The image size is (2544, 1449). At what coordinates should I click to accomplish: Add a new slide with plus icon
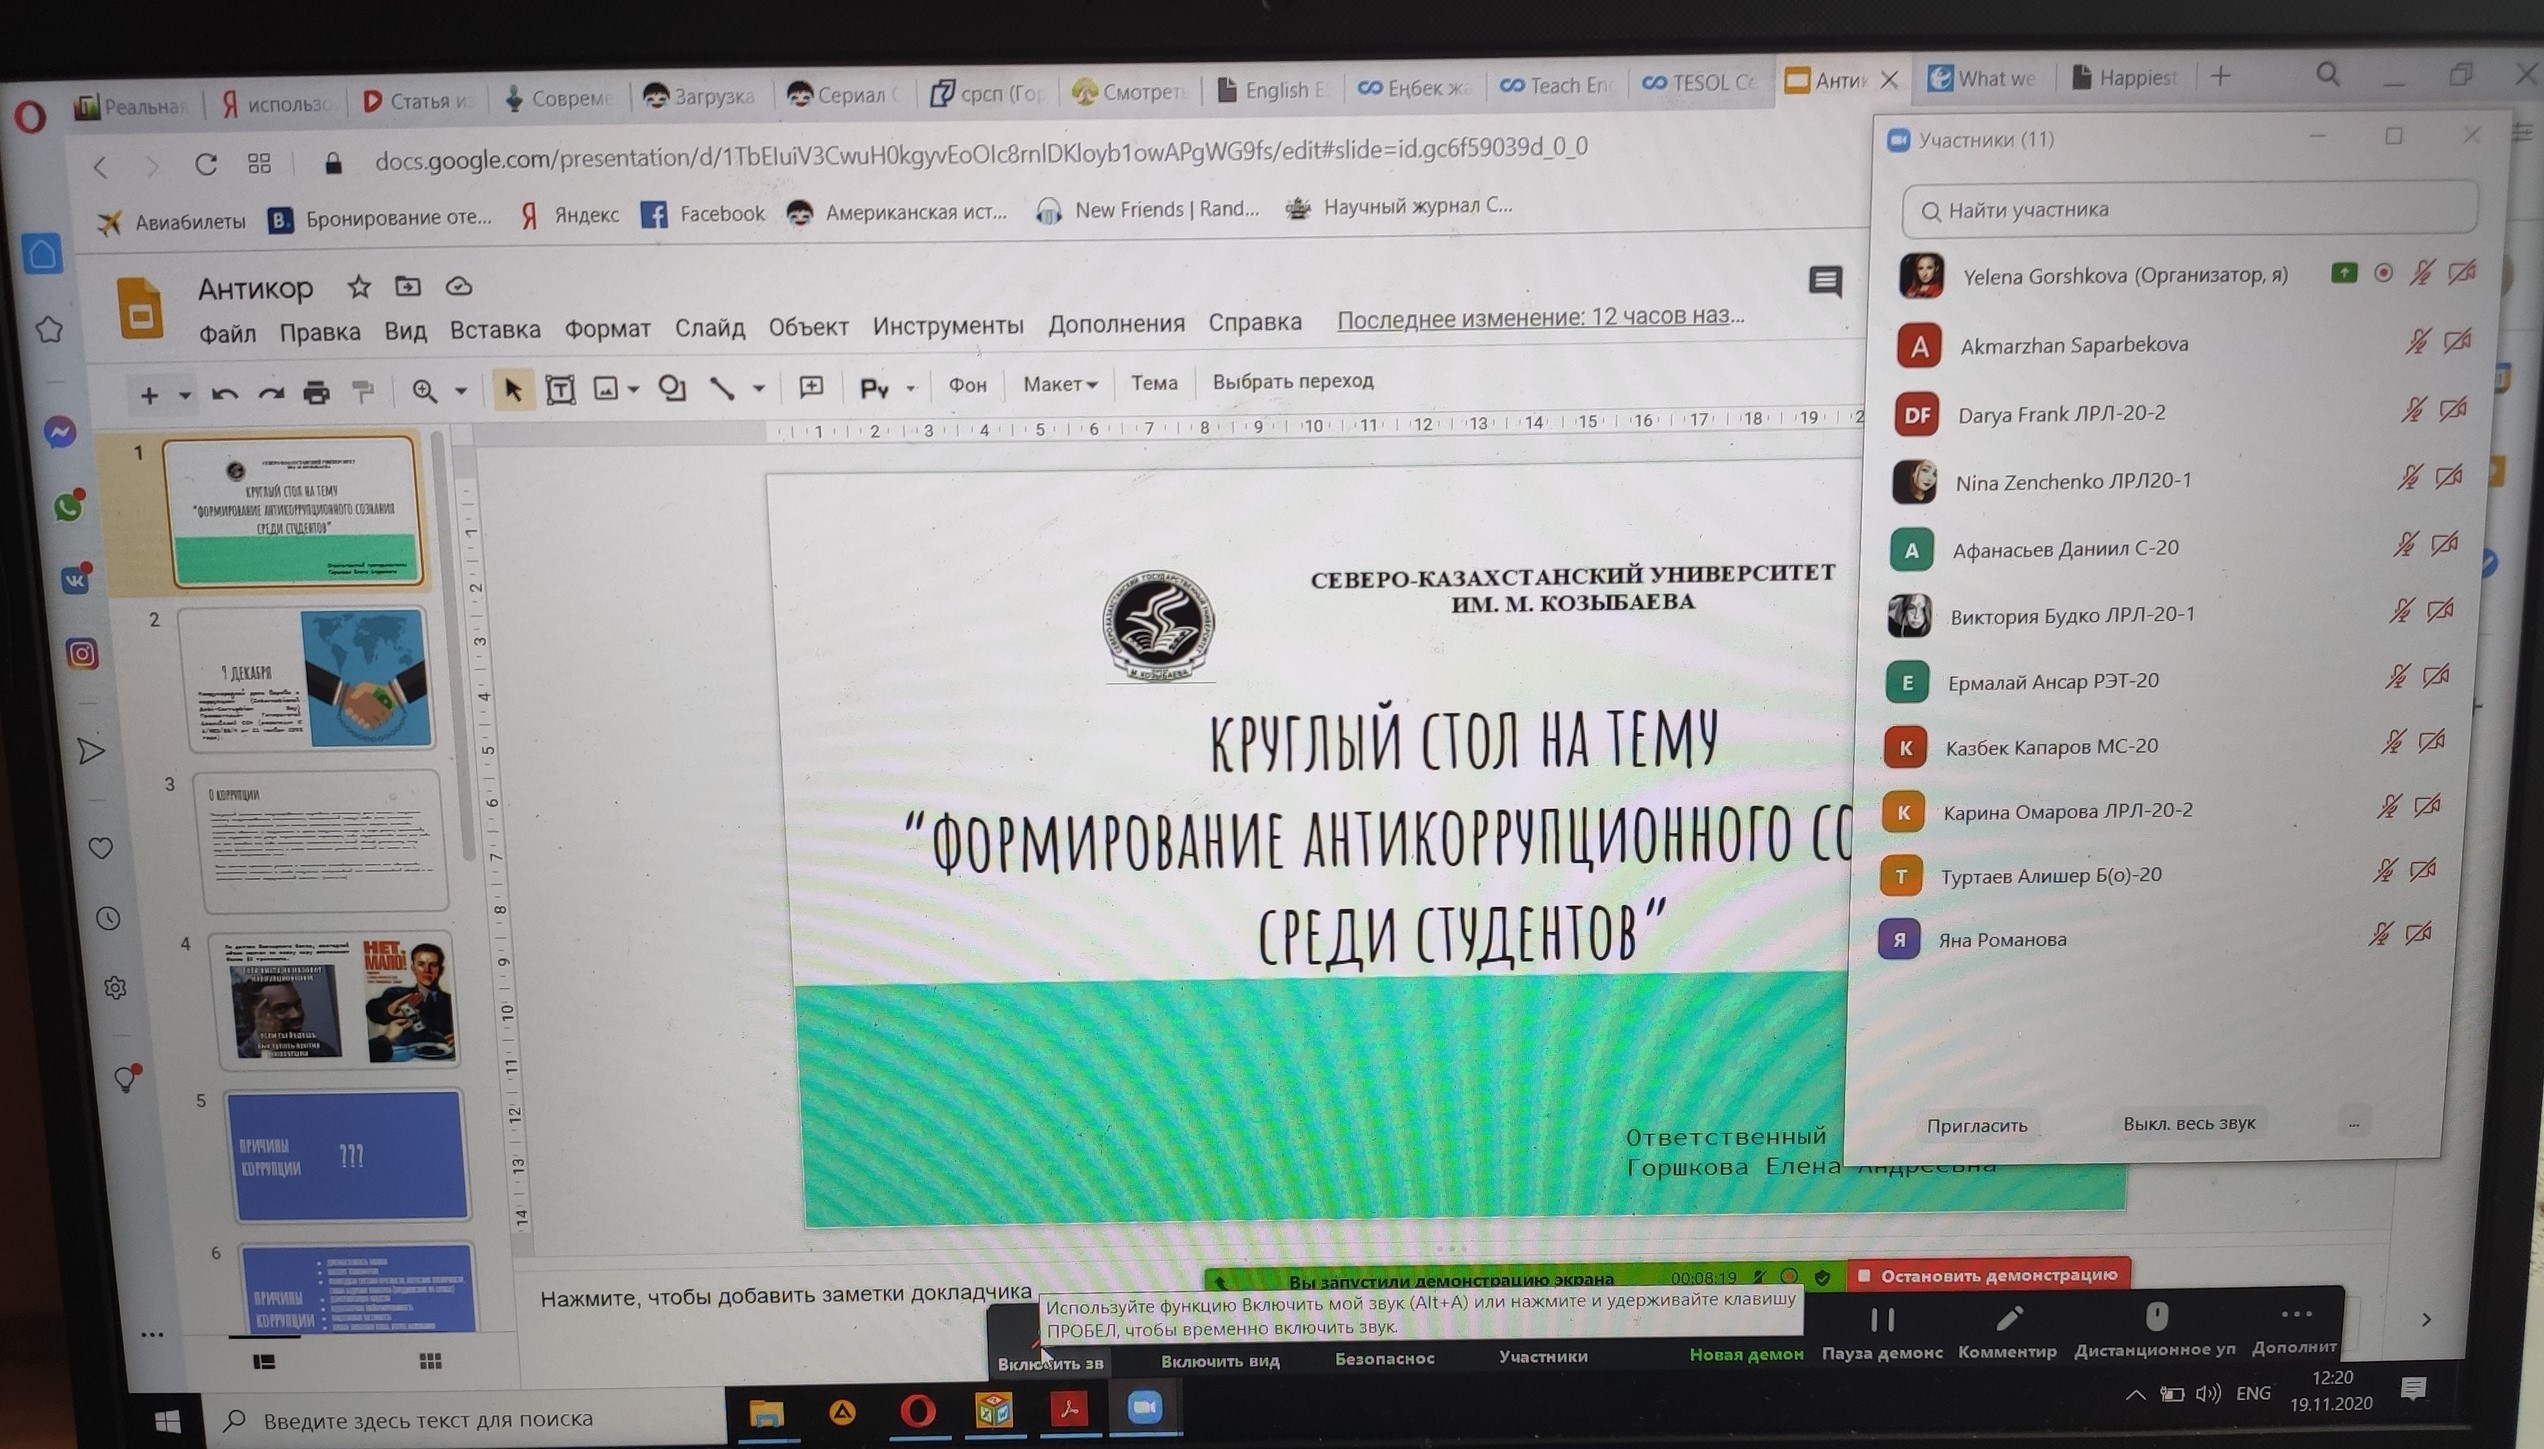coord(149,396)
